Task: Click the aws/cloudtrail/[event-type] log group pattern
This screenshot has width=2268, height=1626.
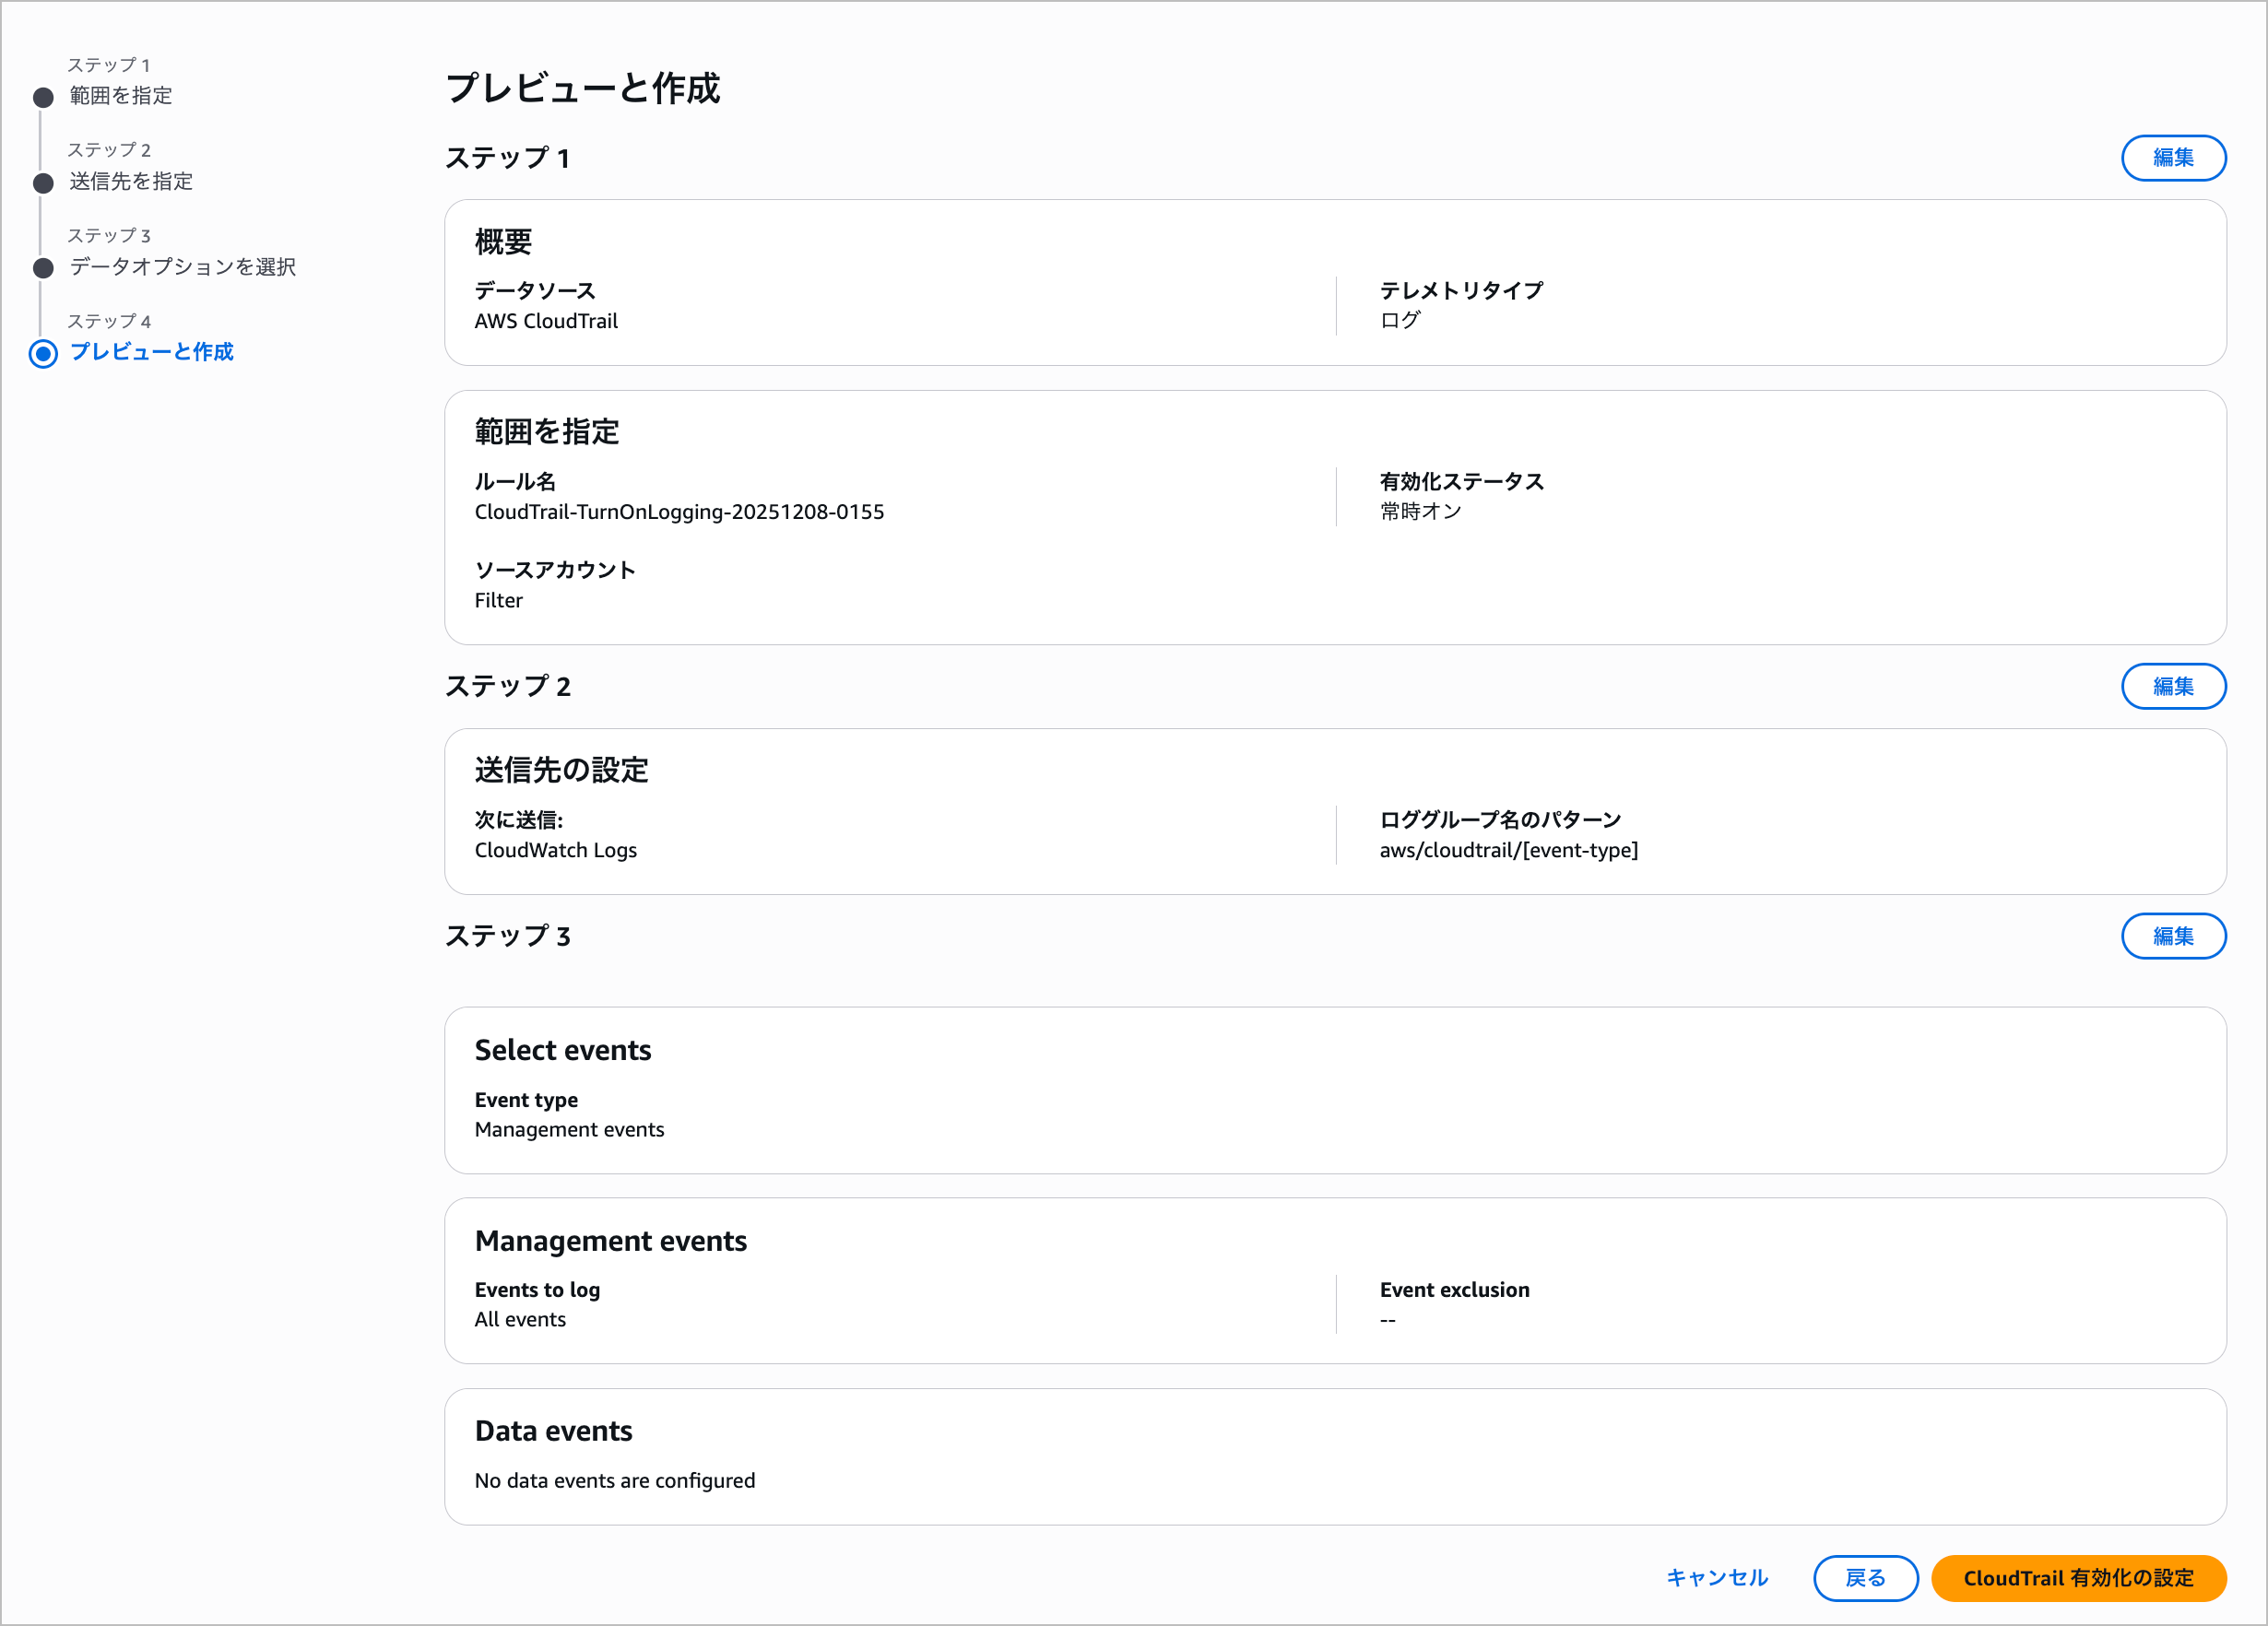Action: point(1508,850)
